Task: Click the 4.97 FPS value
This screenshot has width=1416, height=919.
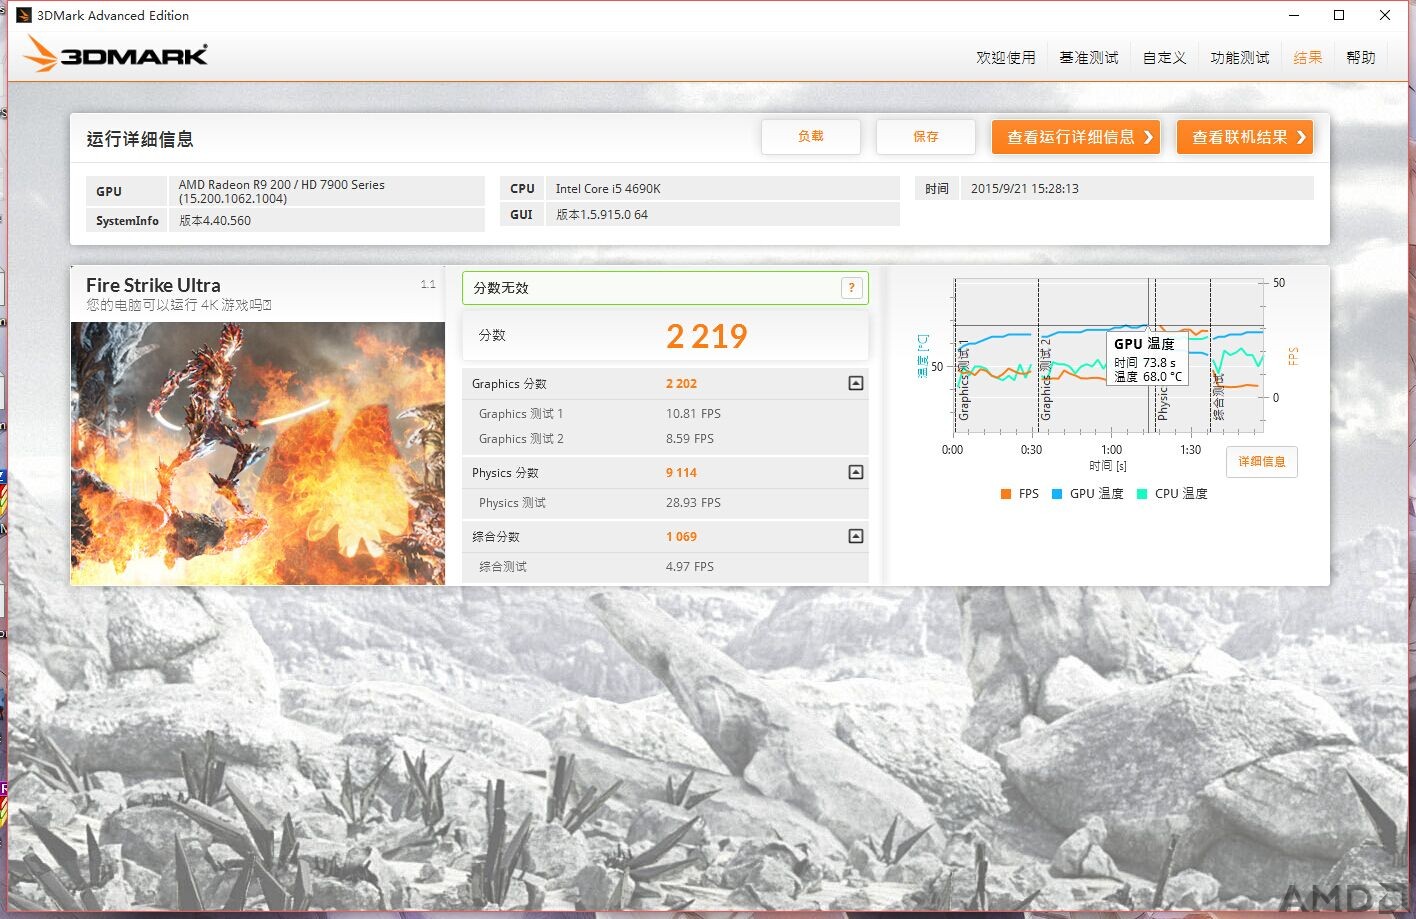Action: (x=690, y=567)
